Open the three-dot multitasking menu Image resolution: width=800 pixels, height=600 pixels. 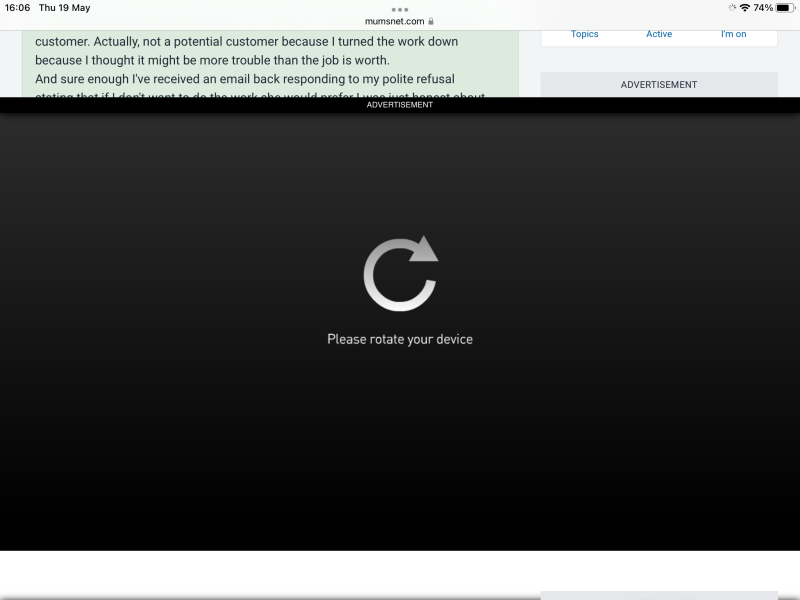click(x=400, y=9)
